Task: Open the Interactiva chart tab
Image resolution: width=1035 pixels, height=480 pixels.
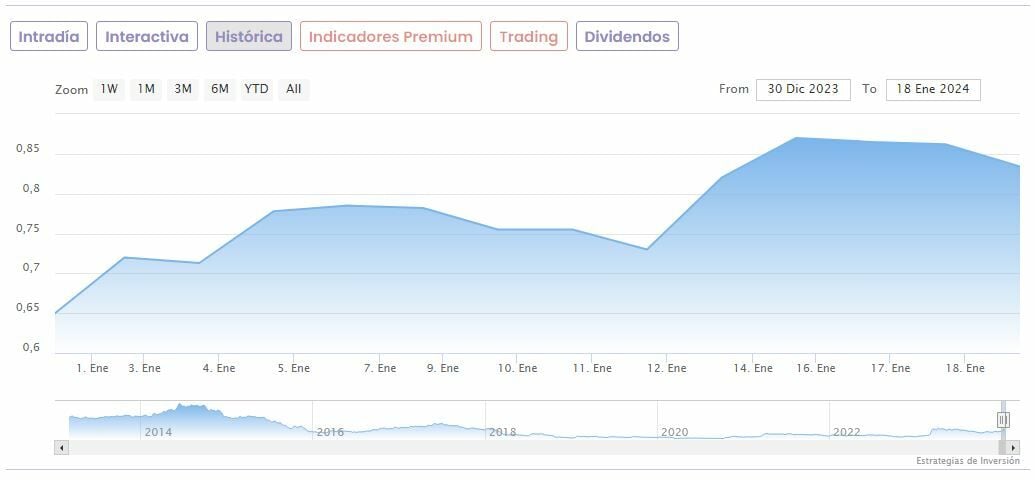Action: coord(147,37)
